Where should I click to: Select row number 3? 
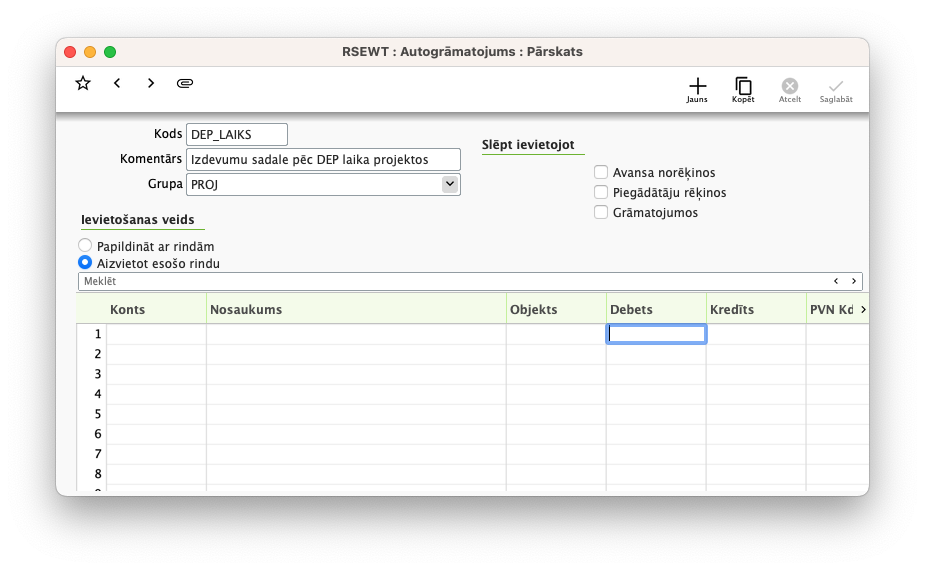(92, 374)
